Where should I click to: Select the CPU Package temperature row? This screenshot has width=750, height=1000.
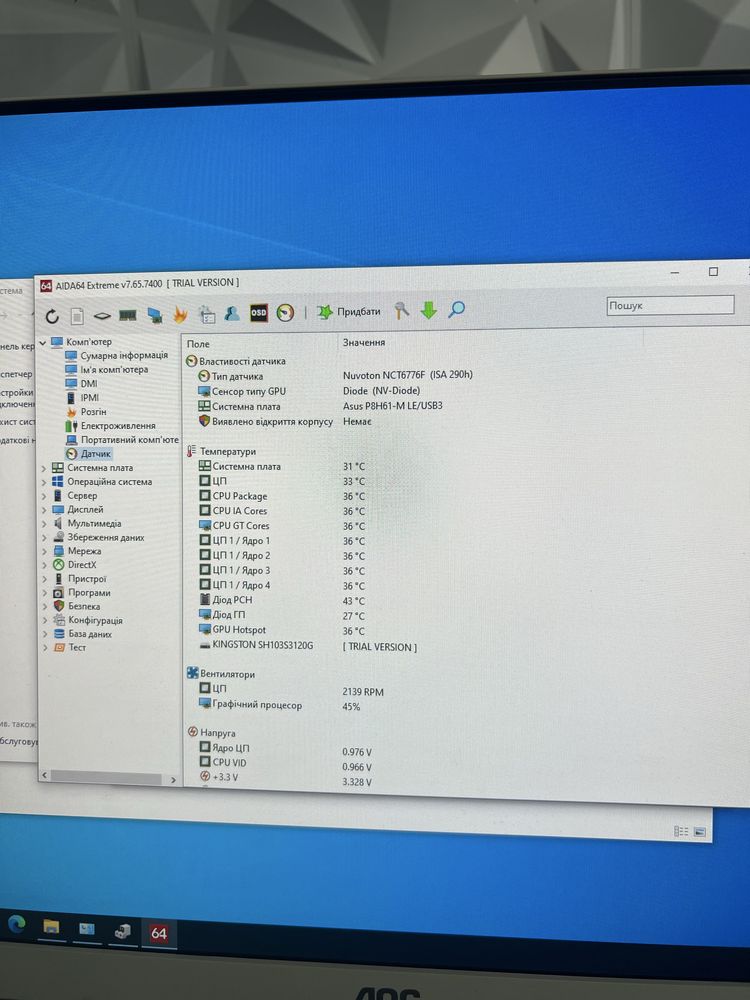(281, 496)
